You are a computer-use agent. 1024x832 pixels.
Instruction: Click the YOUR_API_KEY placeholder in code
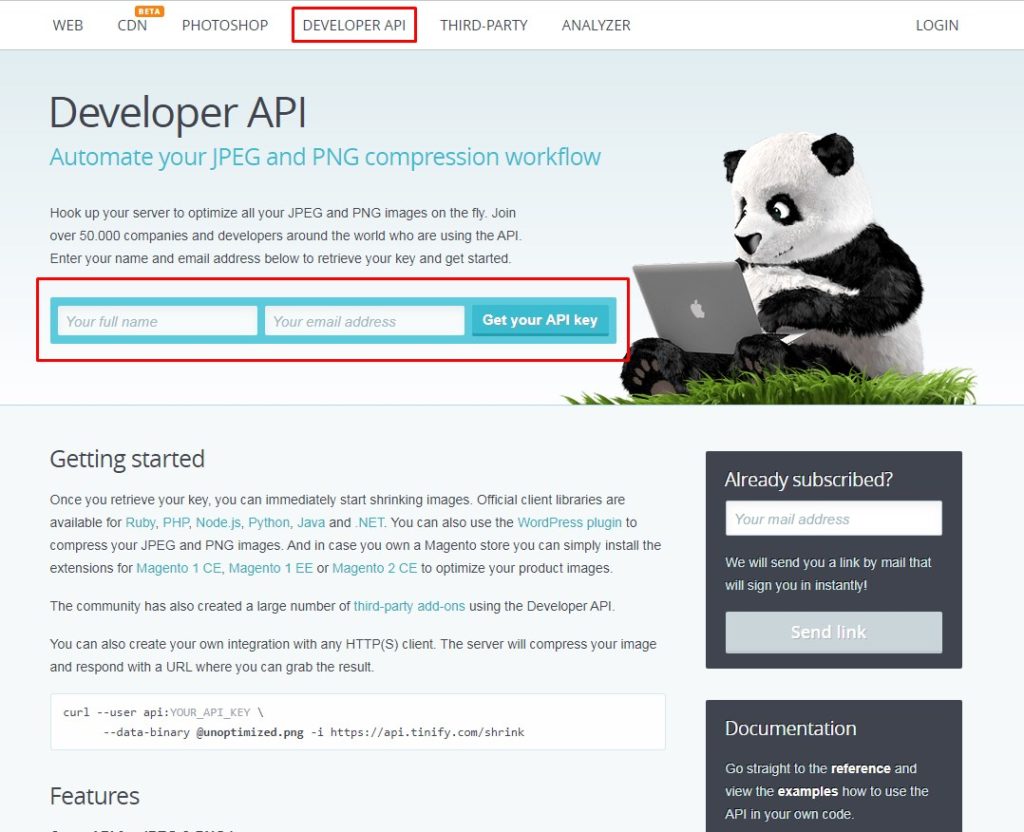coord(210,712)
